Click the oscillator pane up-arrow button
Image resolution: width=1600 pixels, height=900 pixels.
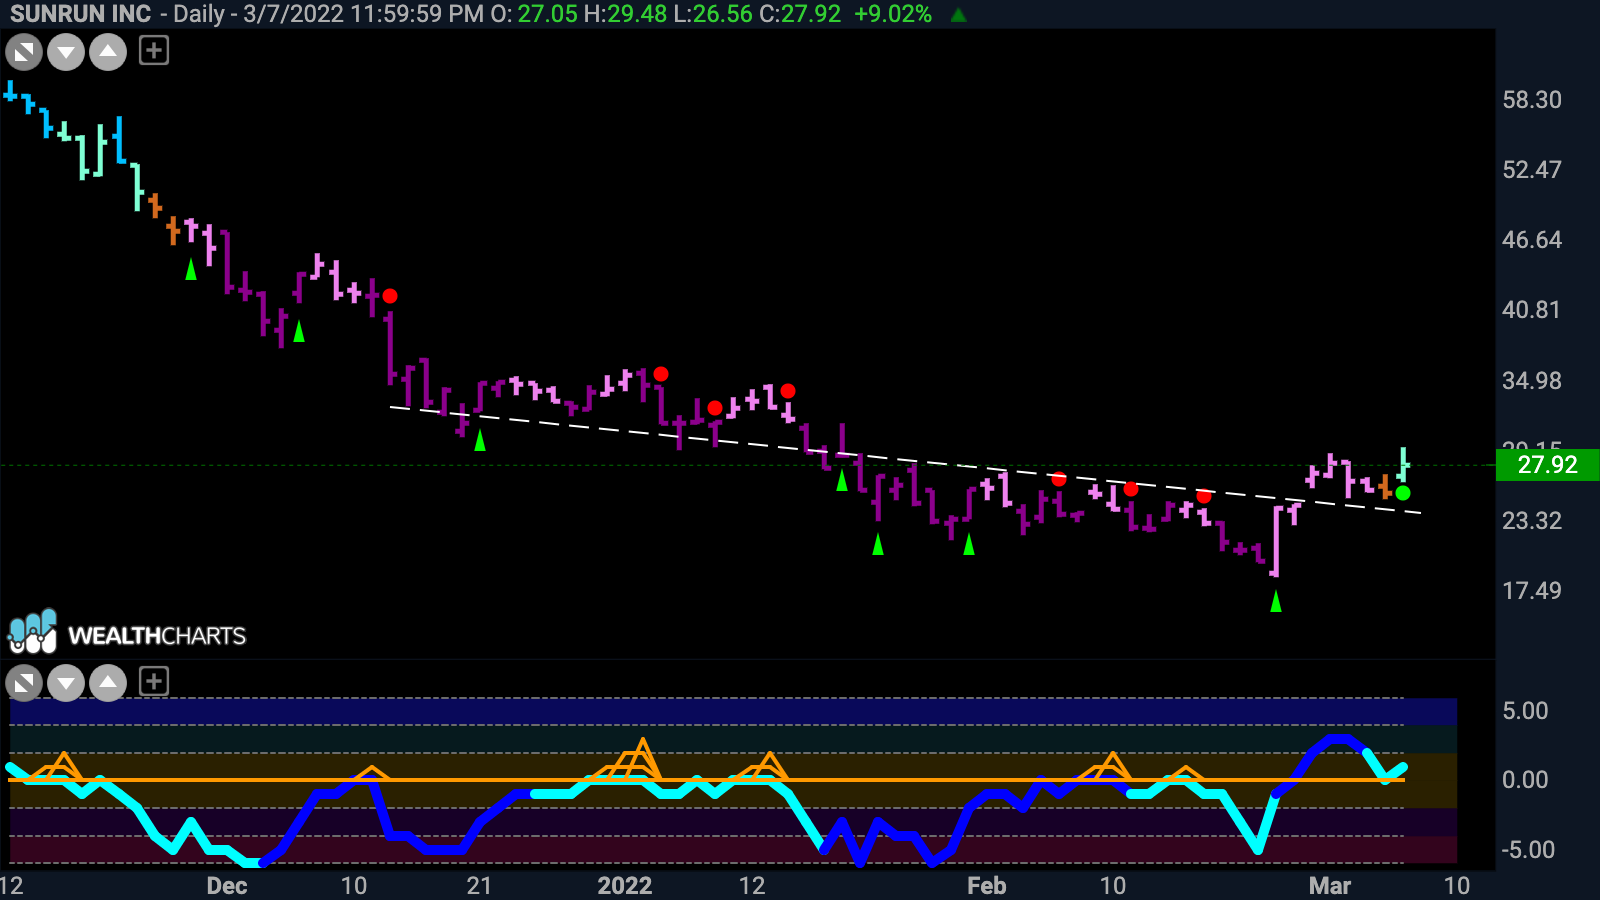coord(108,684)
